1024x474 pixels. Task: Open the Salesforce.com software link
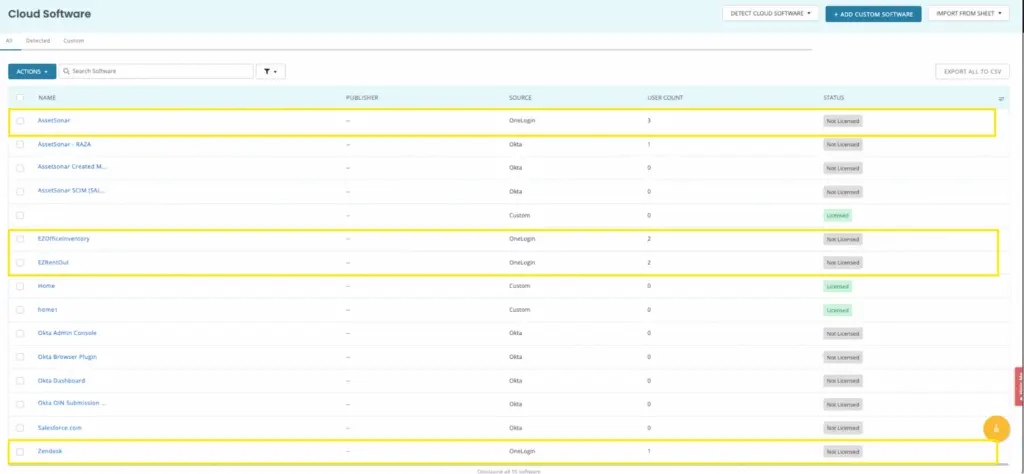(60, 427)
